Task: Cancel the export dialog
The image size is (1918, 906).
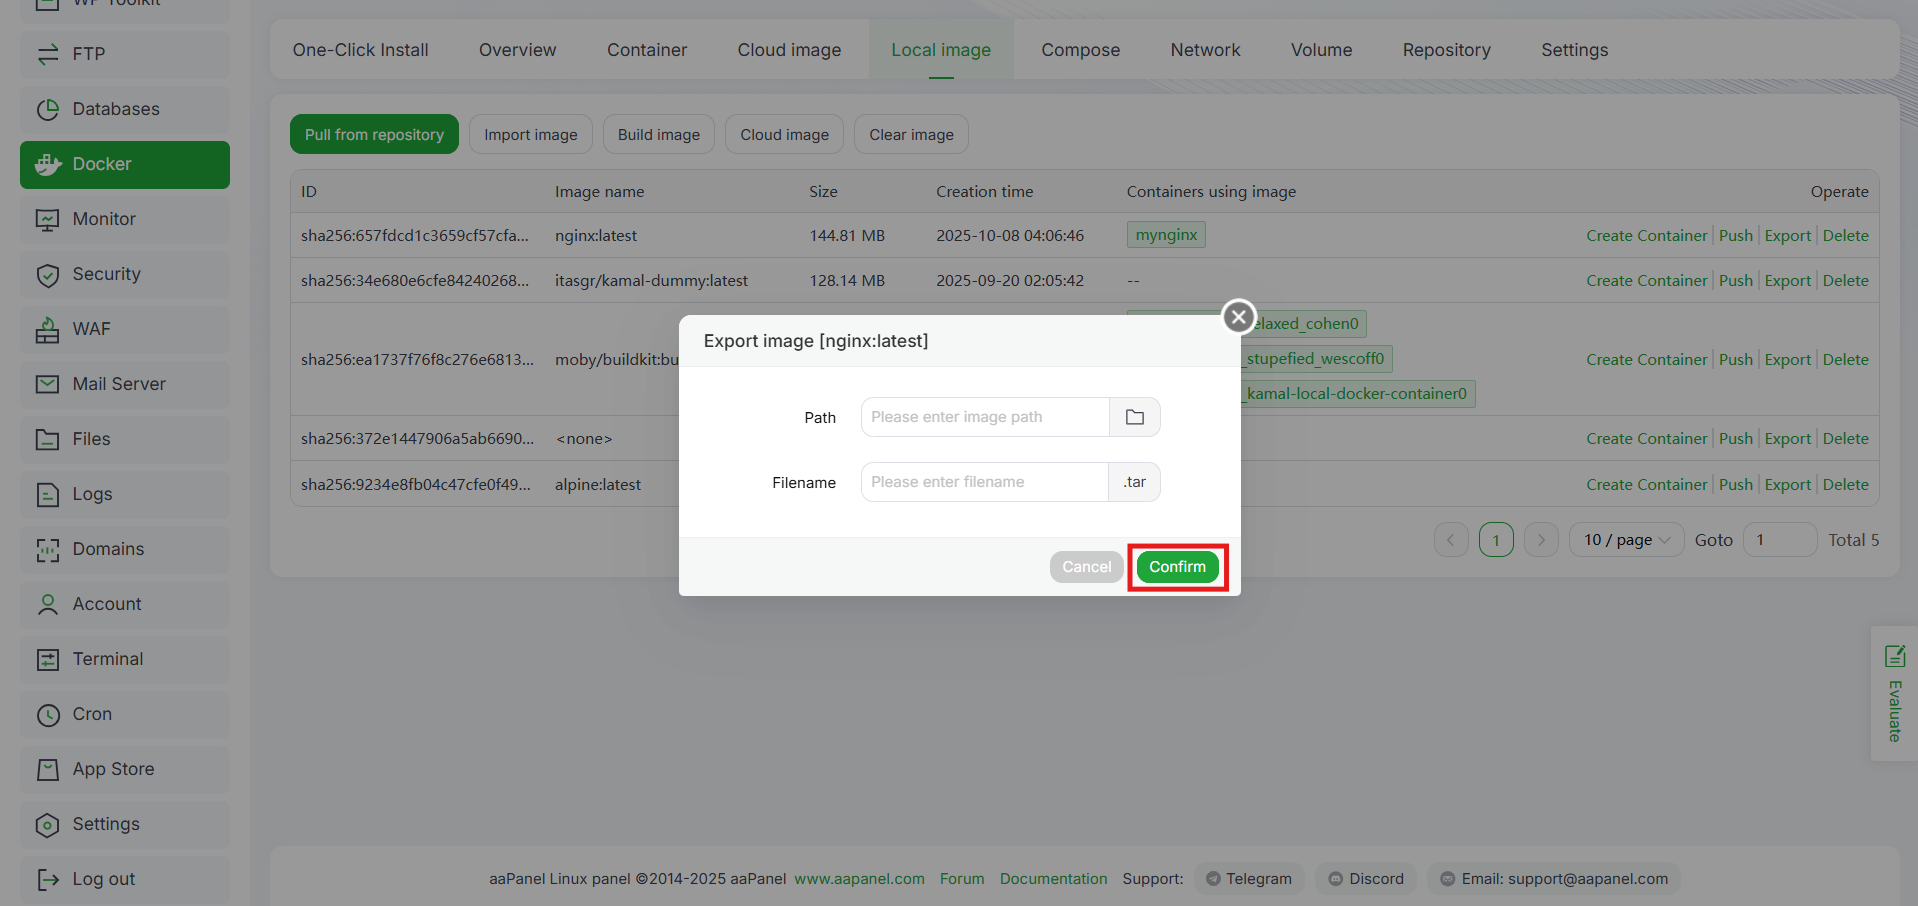Action: tap(1086, 567)
